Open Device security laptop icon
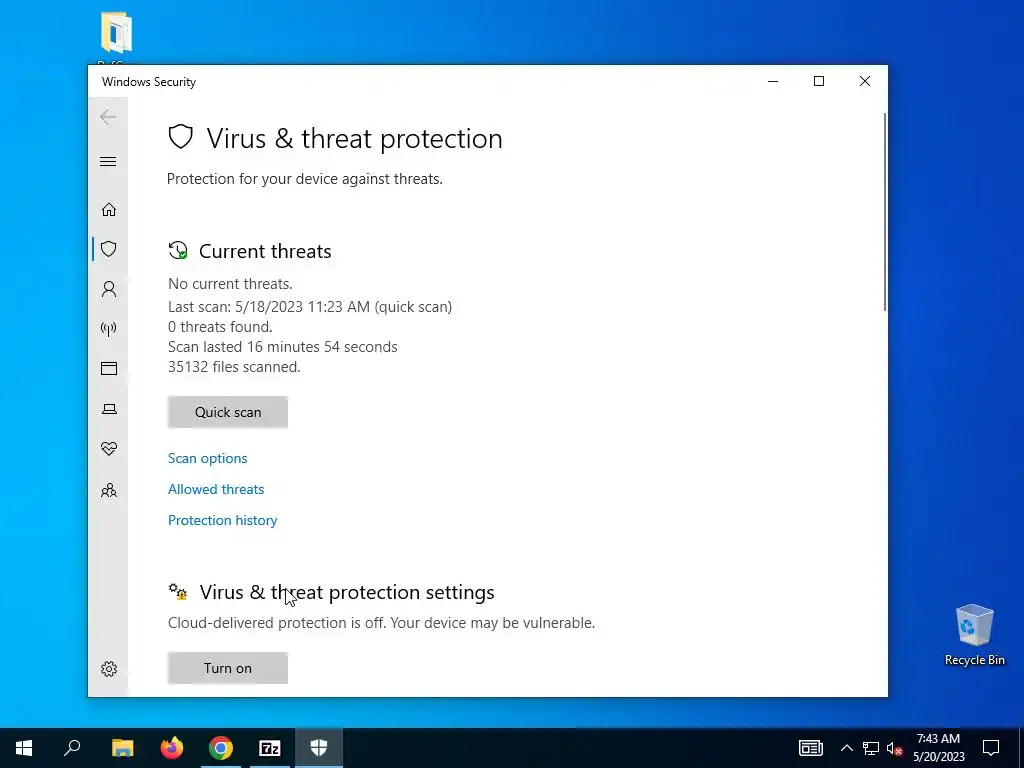 pos(108,409)
